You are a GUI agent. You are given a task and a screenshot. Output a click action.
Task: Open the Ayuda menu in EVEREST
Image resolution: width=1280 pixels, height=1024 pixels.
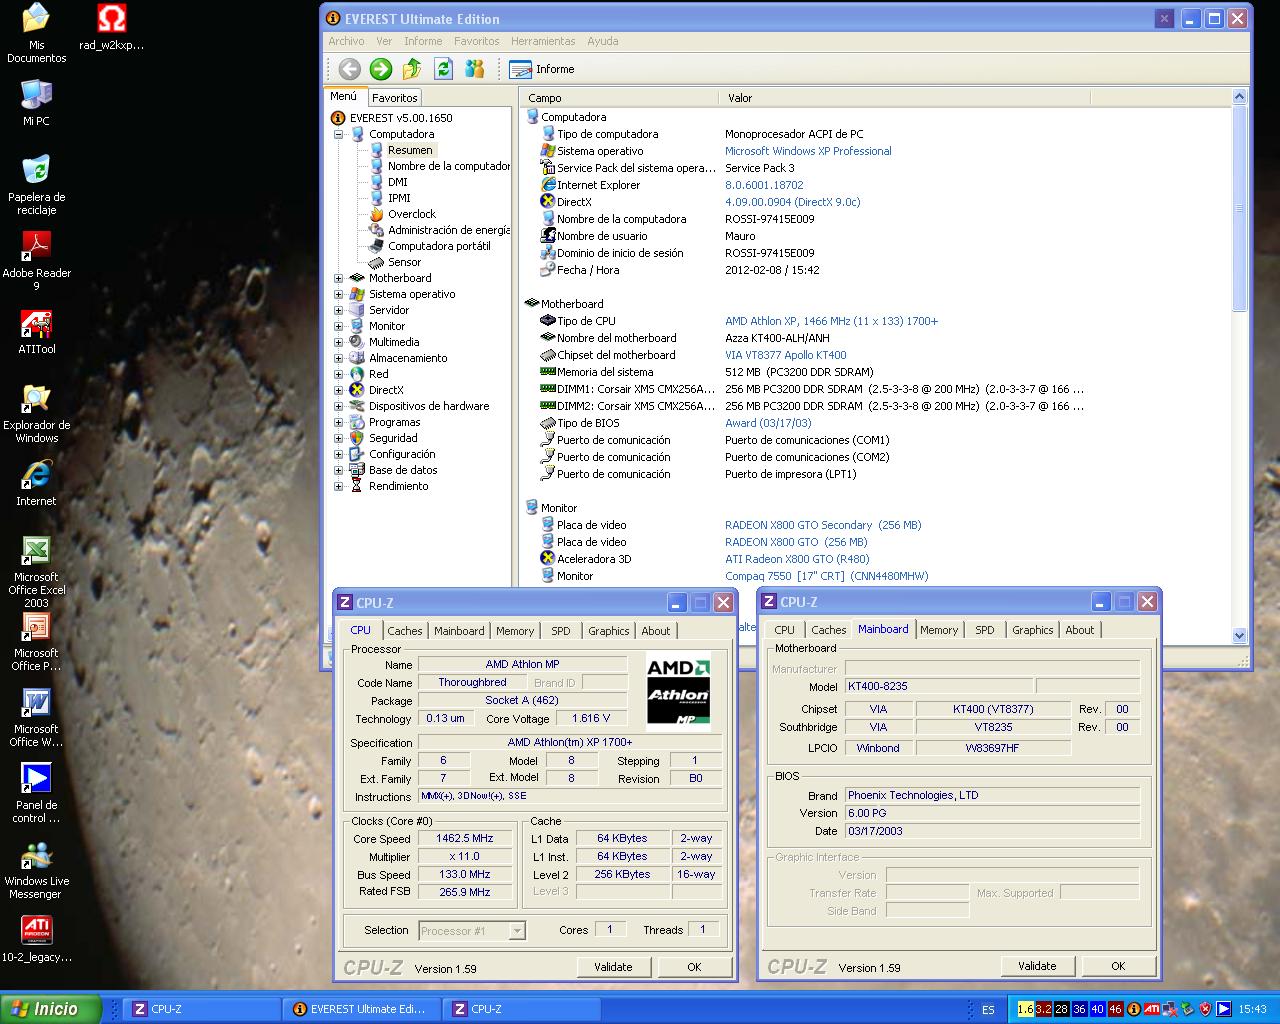602,41
